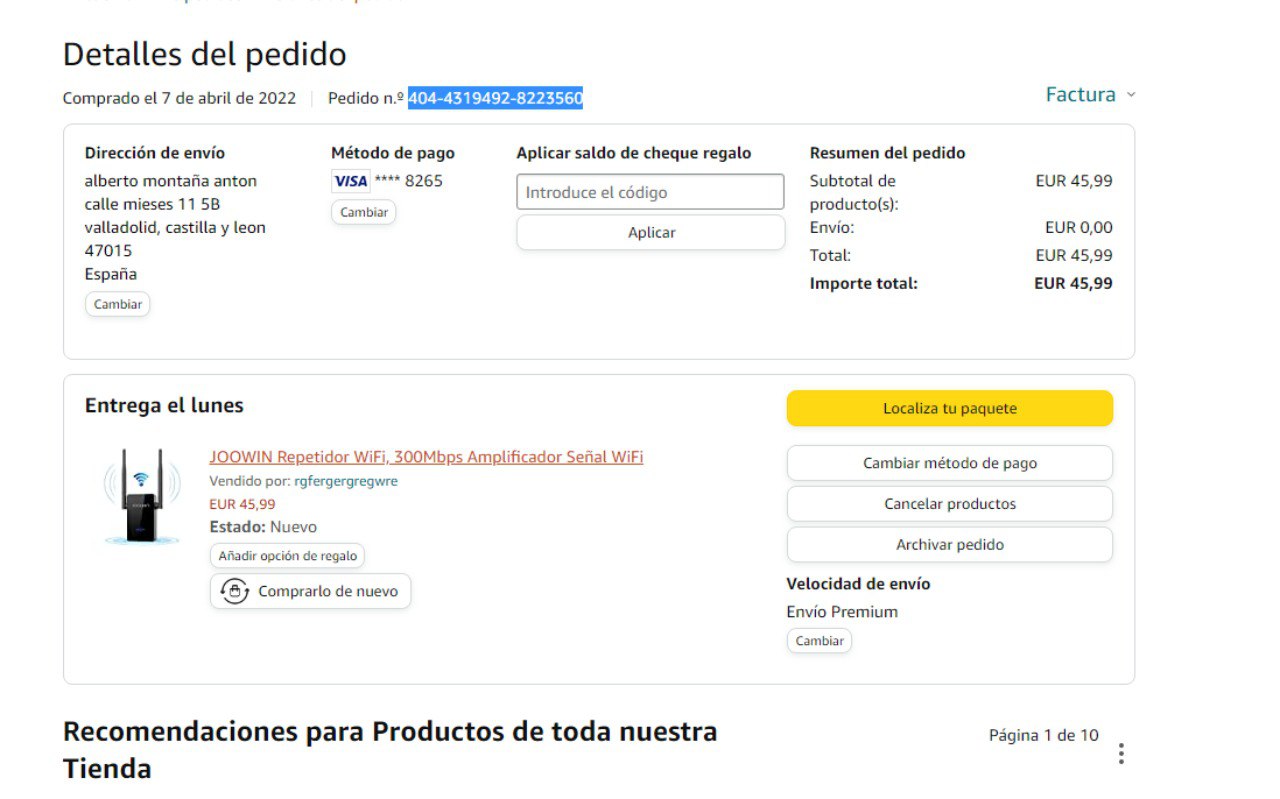Change the Visa payment method with Cambiar
The height and width of the screenshot is (799, 1280).
click(x=364, y=212)
